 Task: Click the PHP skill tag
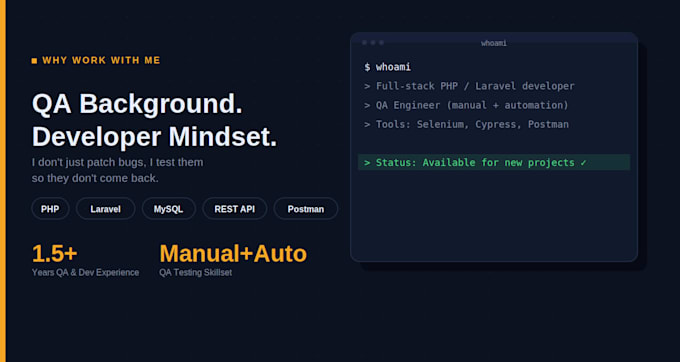coord(50,209)
